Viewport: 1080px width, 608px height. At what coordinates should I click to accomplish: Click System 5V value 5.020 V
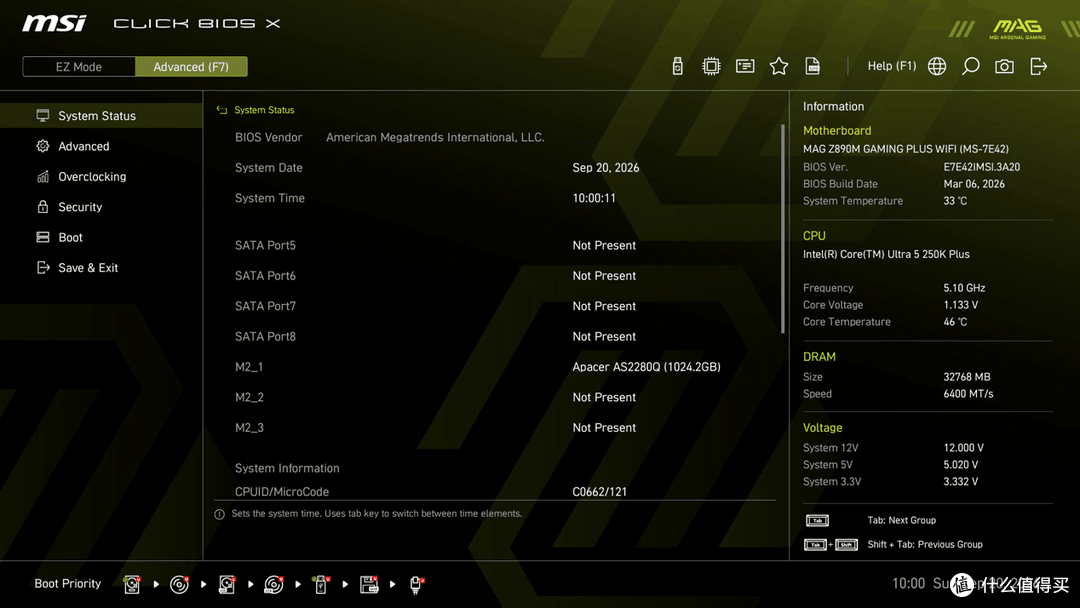click(x=961, y=465)
